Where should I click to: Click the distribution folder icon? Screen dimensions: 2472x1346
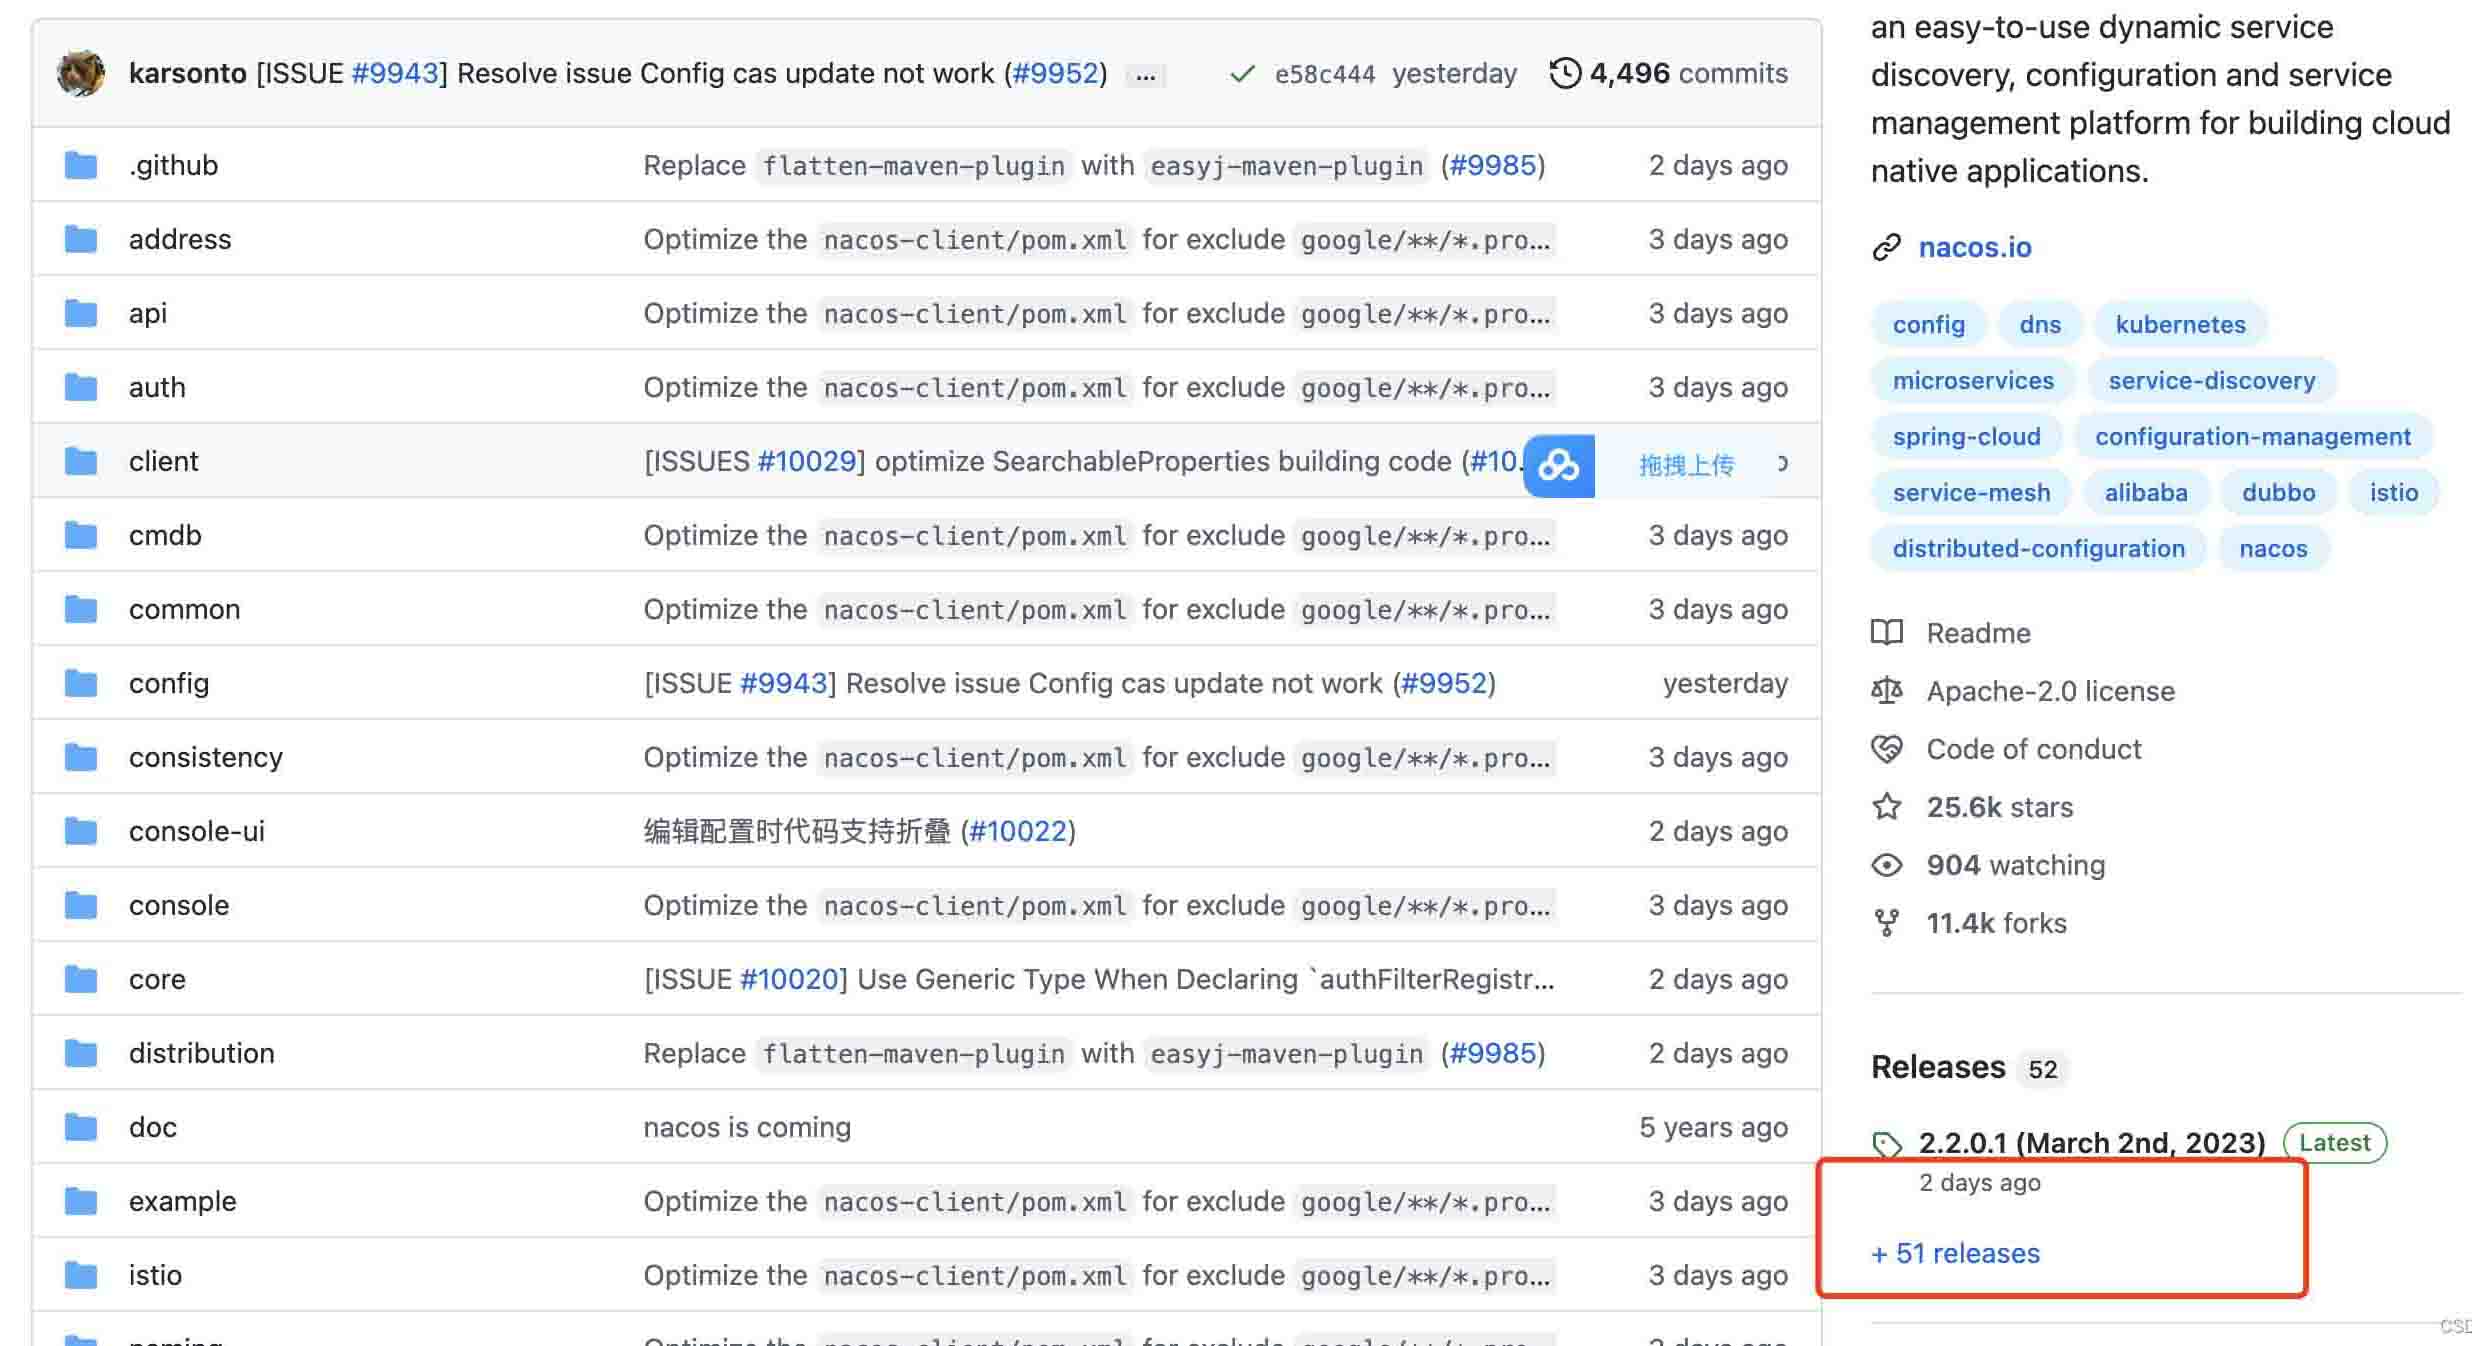(81, 1053)
